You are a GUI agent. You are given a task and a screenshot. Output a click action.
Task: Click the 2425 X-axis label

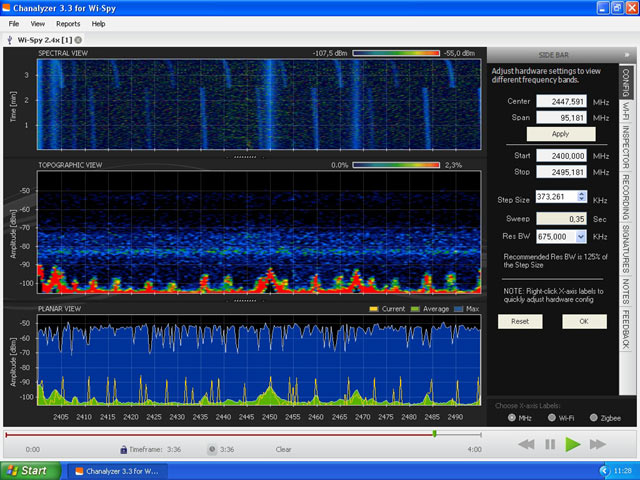point(154,417)
